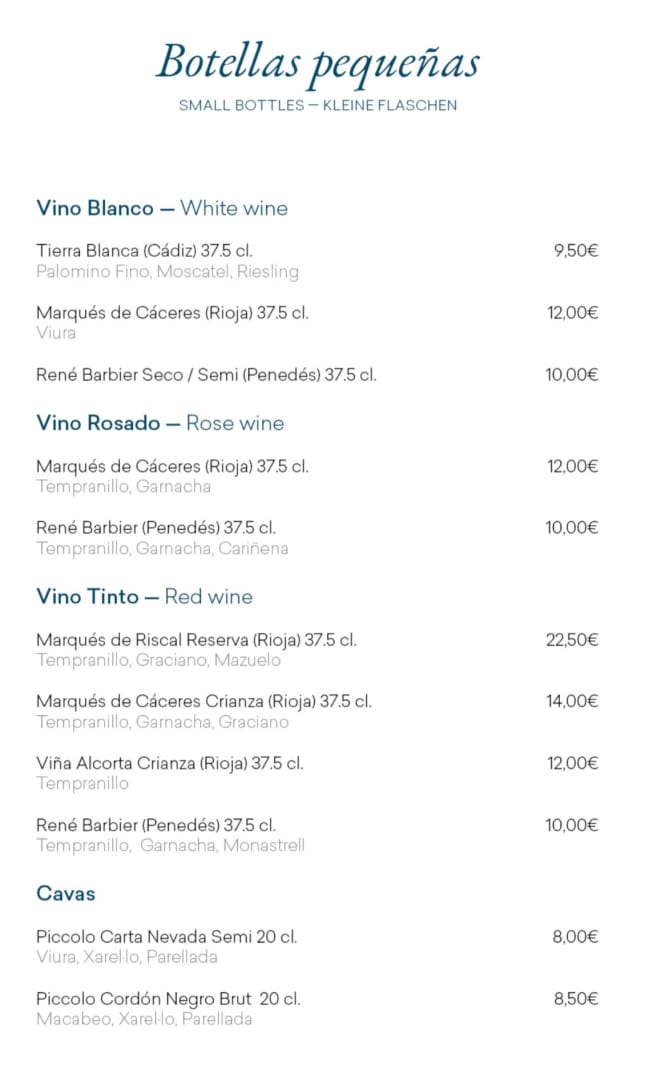
Task: Click the 9,50€ price
Action: point(575,251)
